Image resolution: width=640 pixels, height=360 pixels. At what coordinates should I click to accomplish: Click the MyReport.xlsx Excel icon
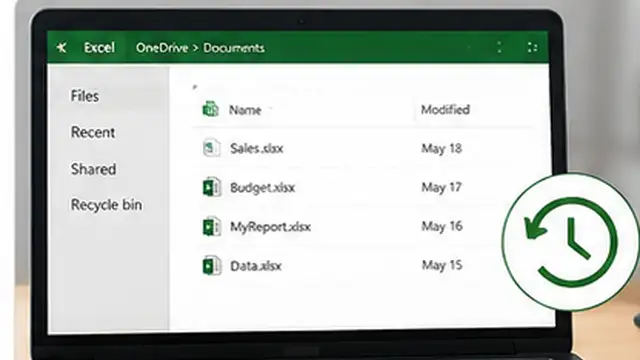[x=212, y=227]
